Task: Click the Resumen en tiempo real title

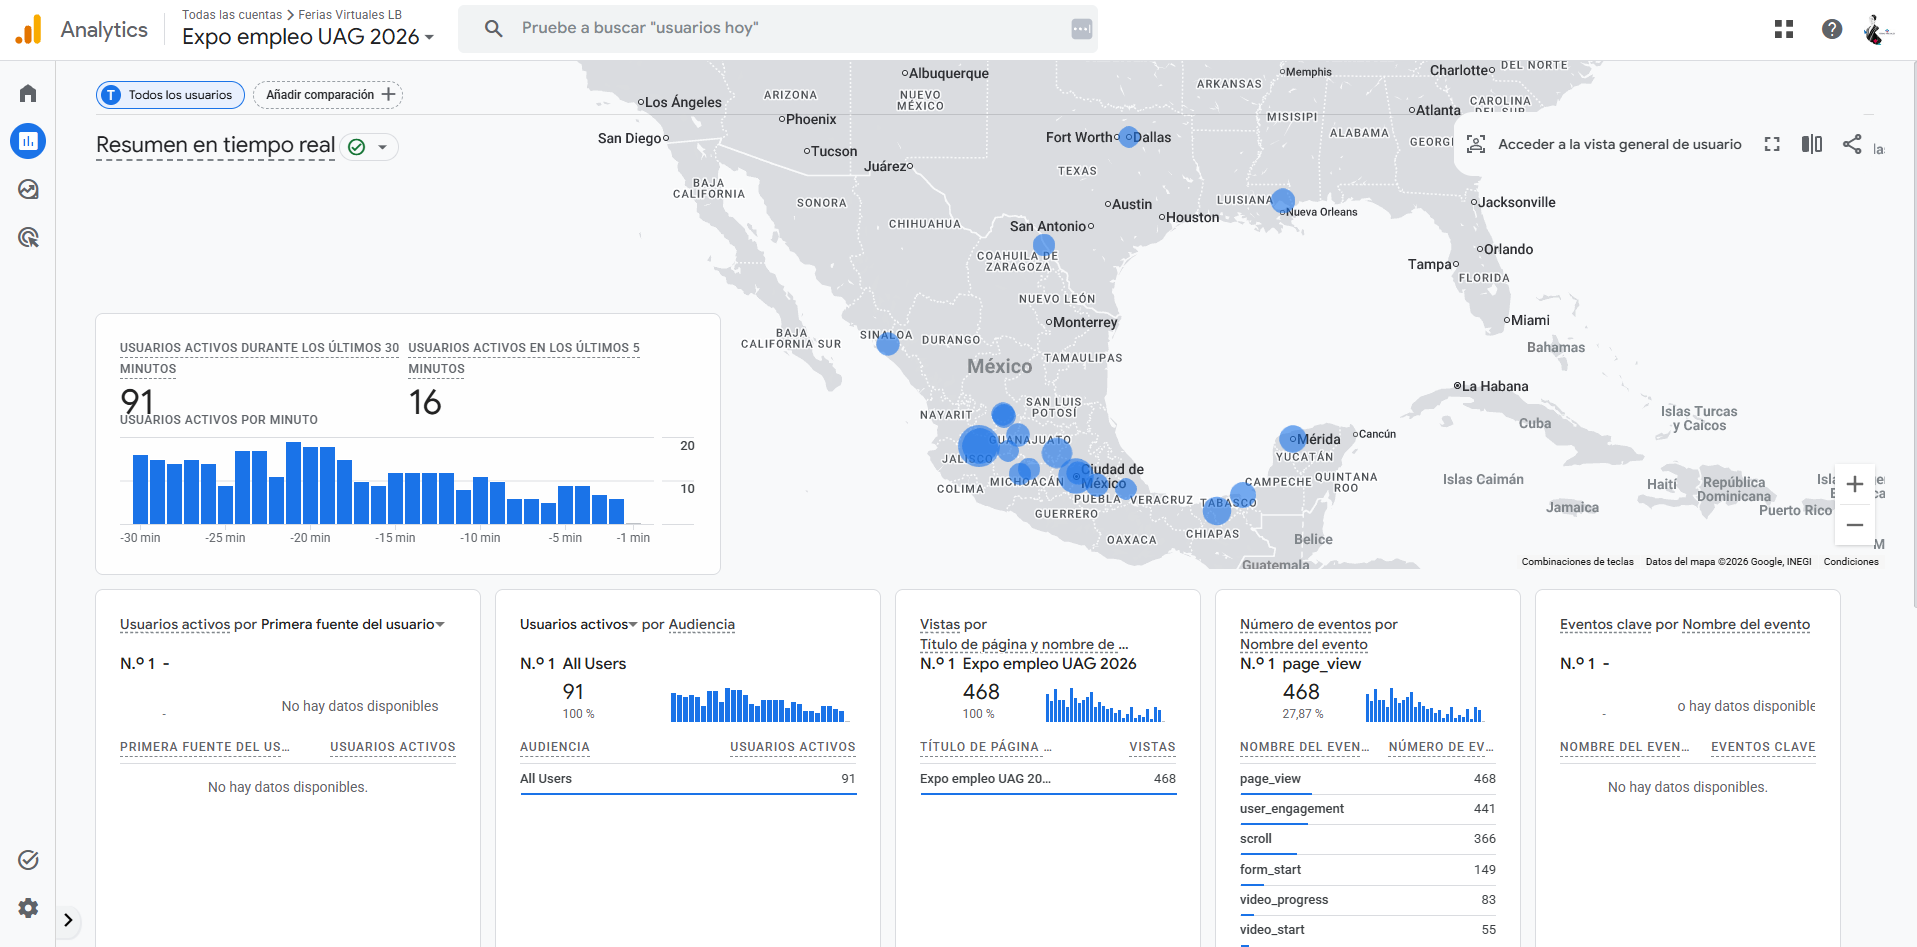Action: pos(215,145)
